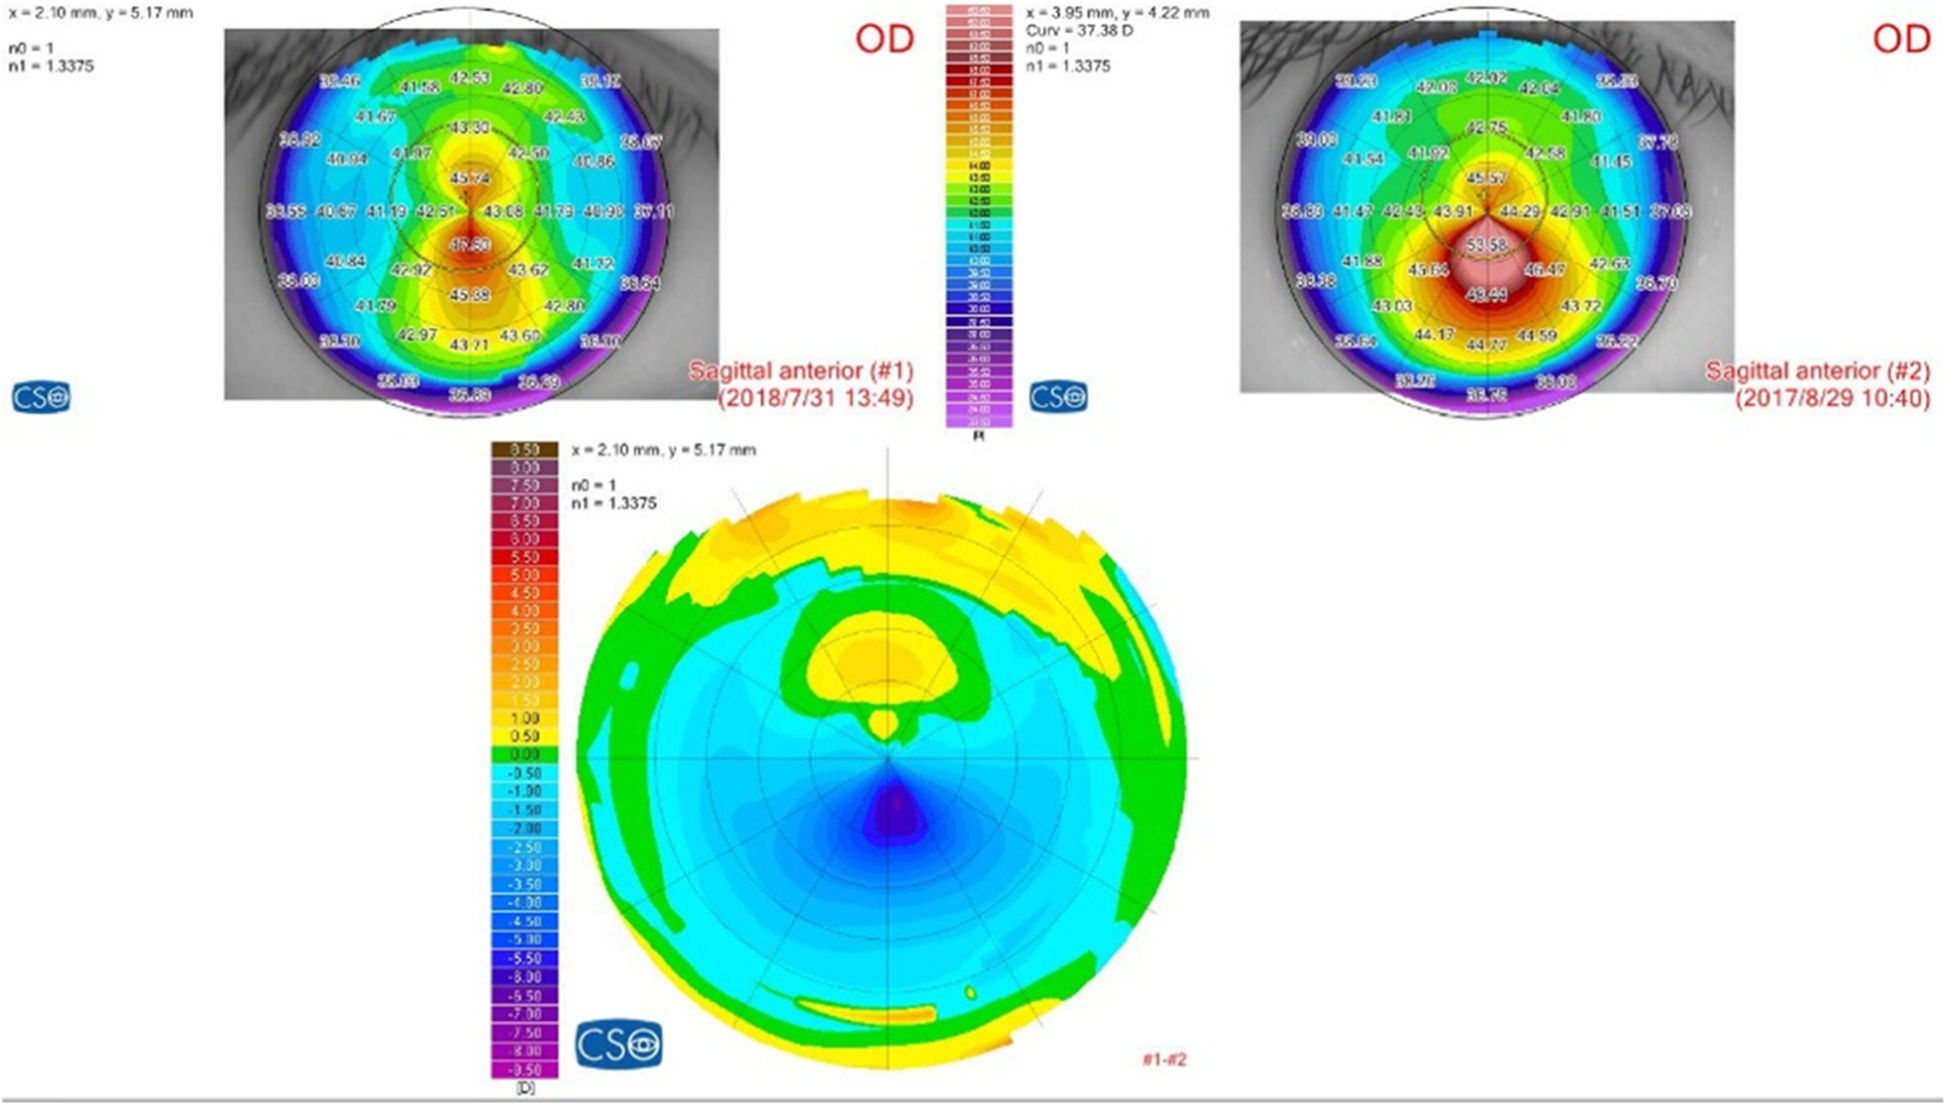Click the 41.45 value on map #2
The image size is (1946, 1106).
[x=1611, y=161]
